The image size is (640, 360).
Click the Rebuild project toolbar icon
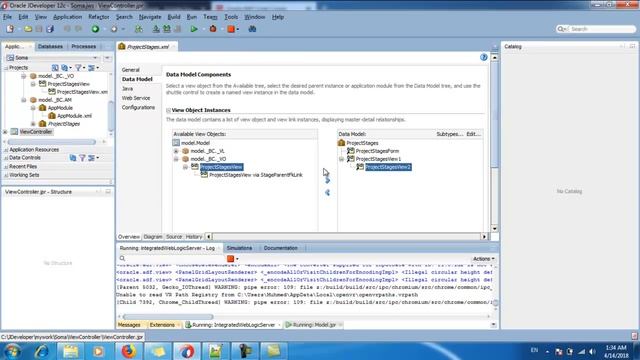point(167,29)
